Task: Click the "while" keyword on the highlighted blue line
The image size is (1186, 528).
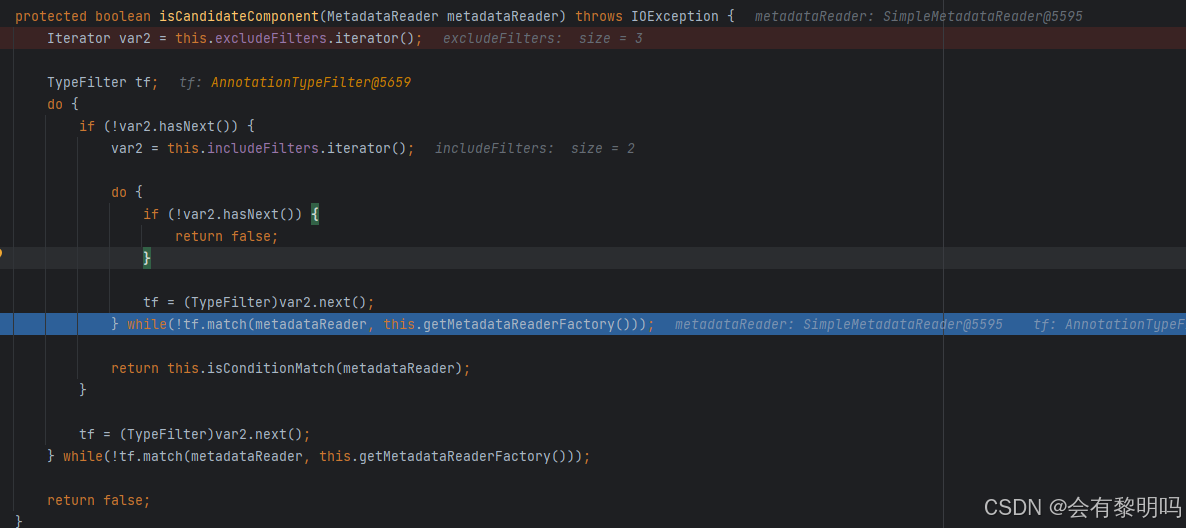Action: pyautogui.click(x=147, y=324)
